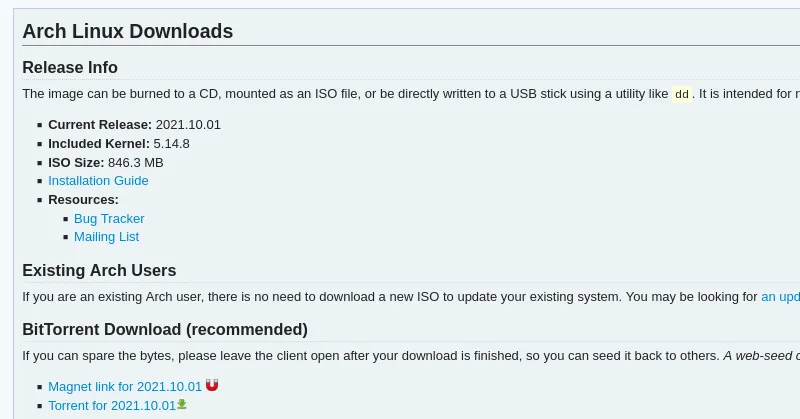
Task: Click the Release Info heading
Action: [x=70, y=68]
